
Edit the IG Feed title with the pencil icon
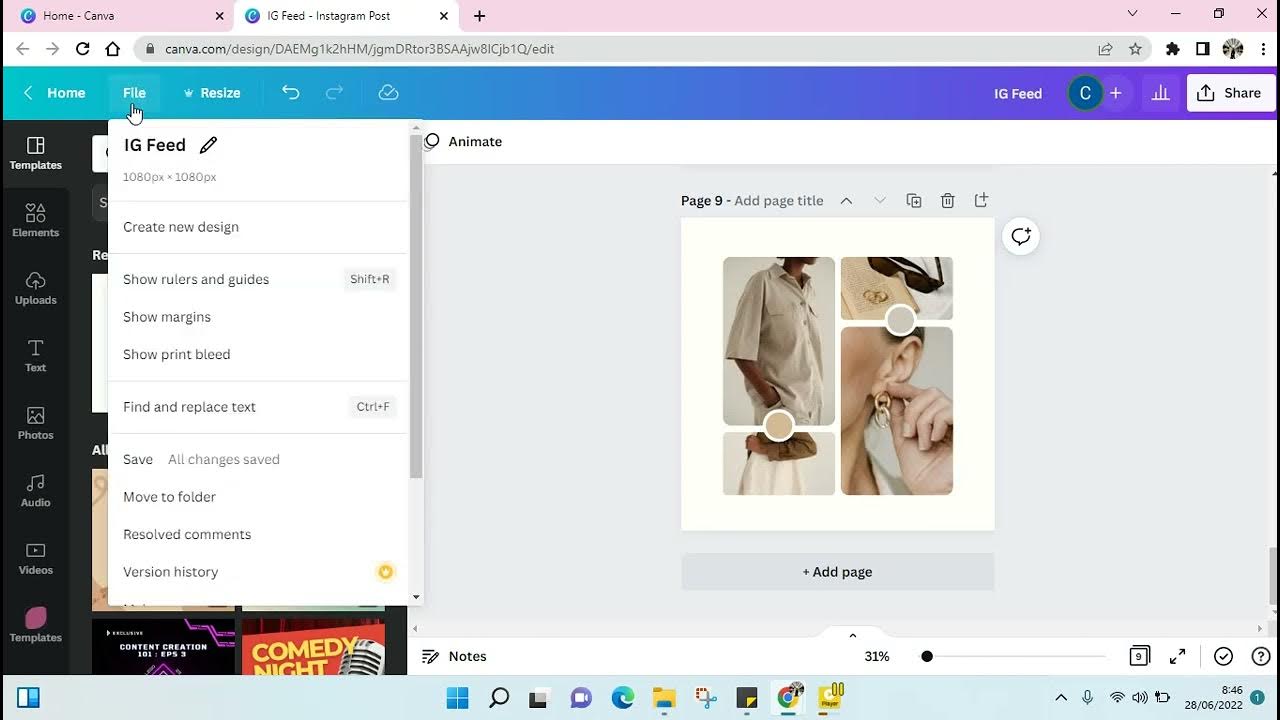click(208, 145)
